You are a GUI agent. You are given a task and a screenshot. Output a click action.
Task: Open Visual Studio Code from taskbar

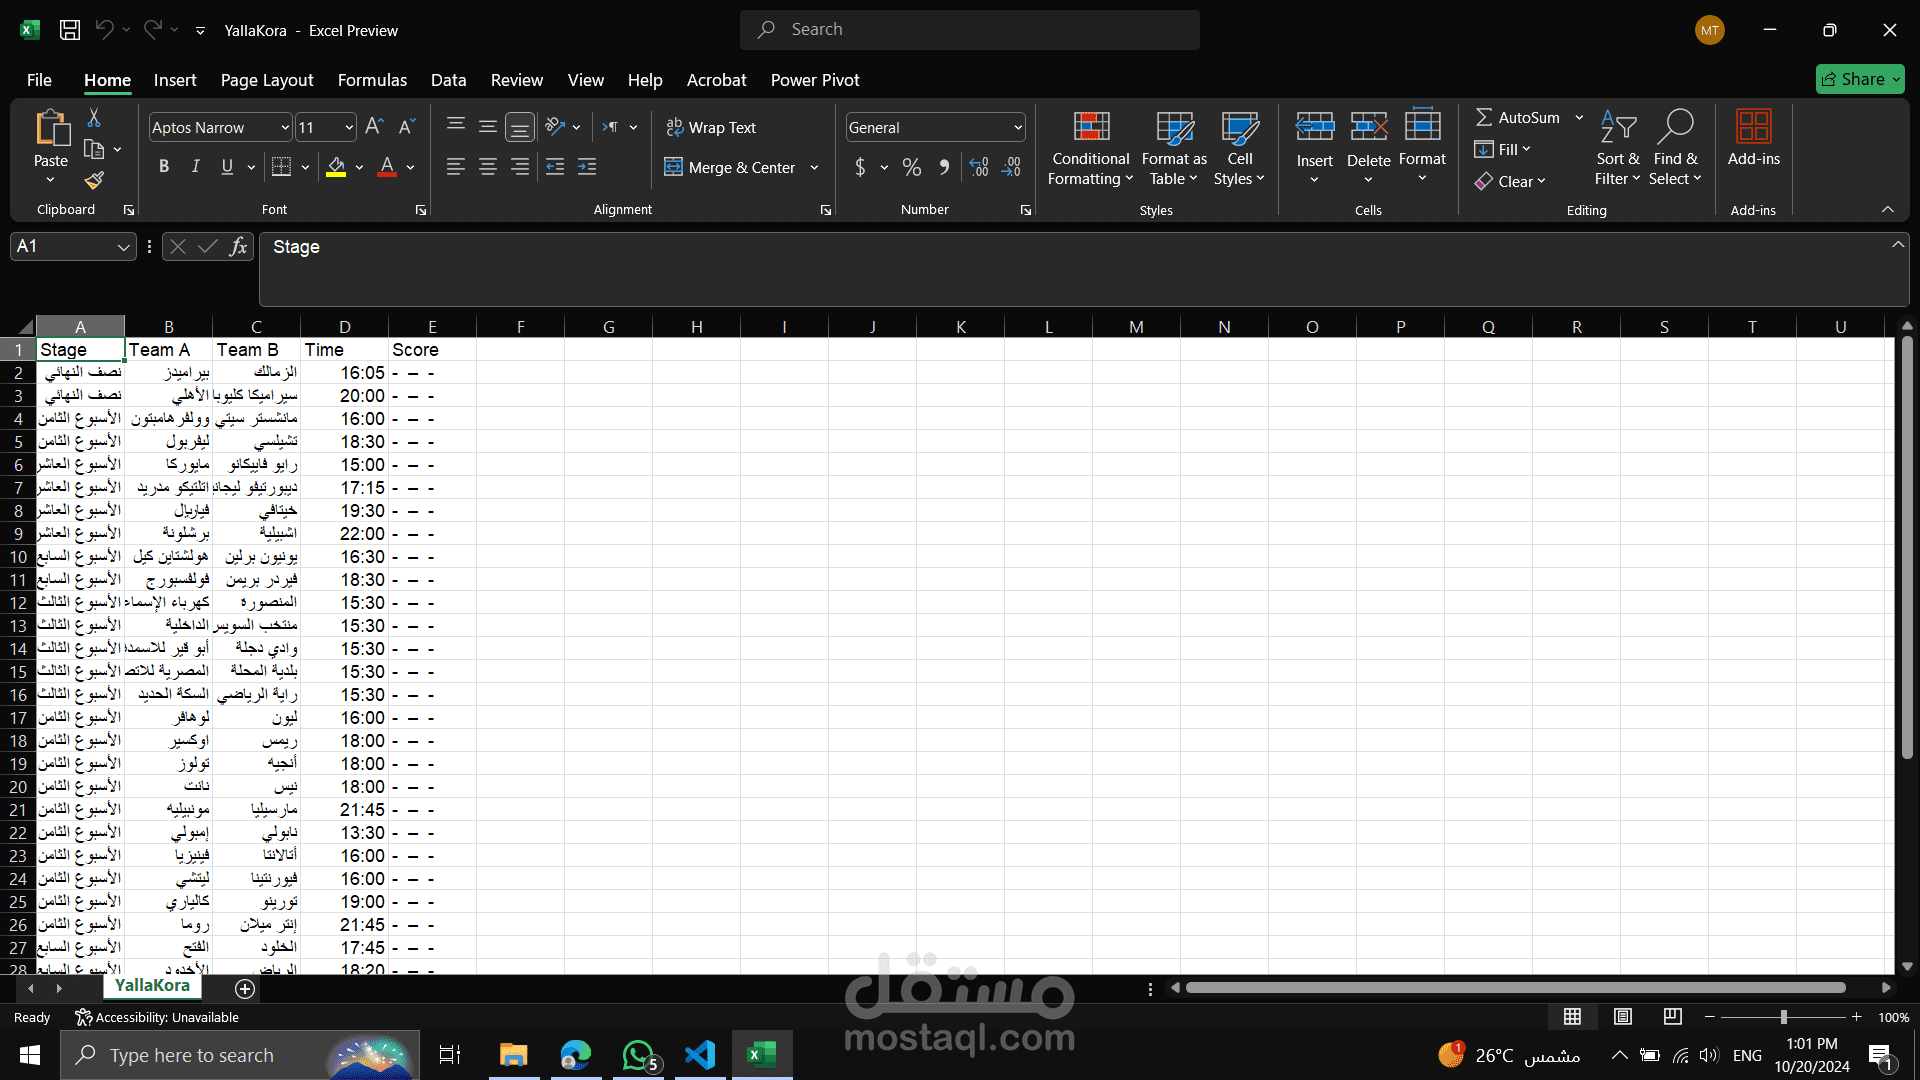(x=700, y=1055)
